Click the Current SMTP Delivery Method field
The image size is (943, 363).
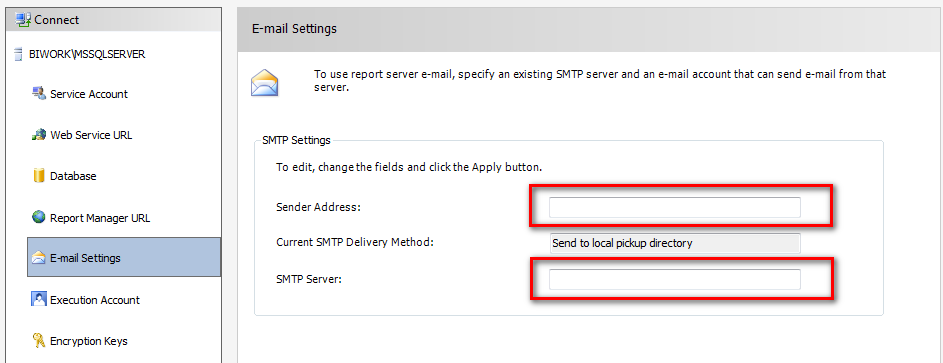[675, 243]
